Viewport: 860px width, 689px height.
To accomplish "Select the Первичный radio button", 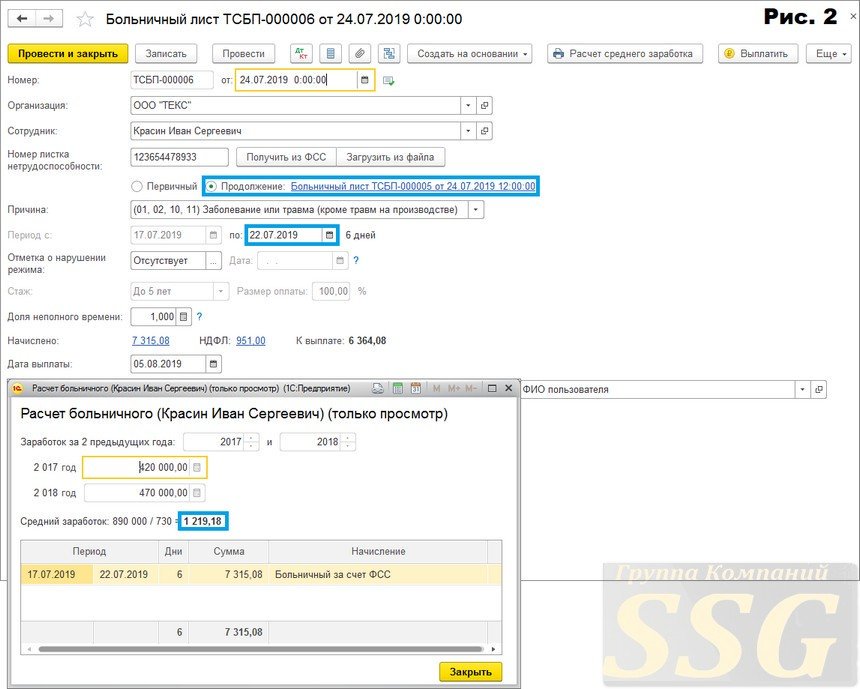I will point(138,186).
